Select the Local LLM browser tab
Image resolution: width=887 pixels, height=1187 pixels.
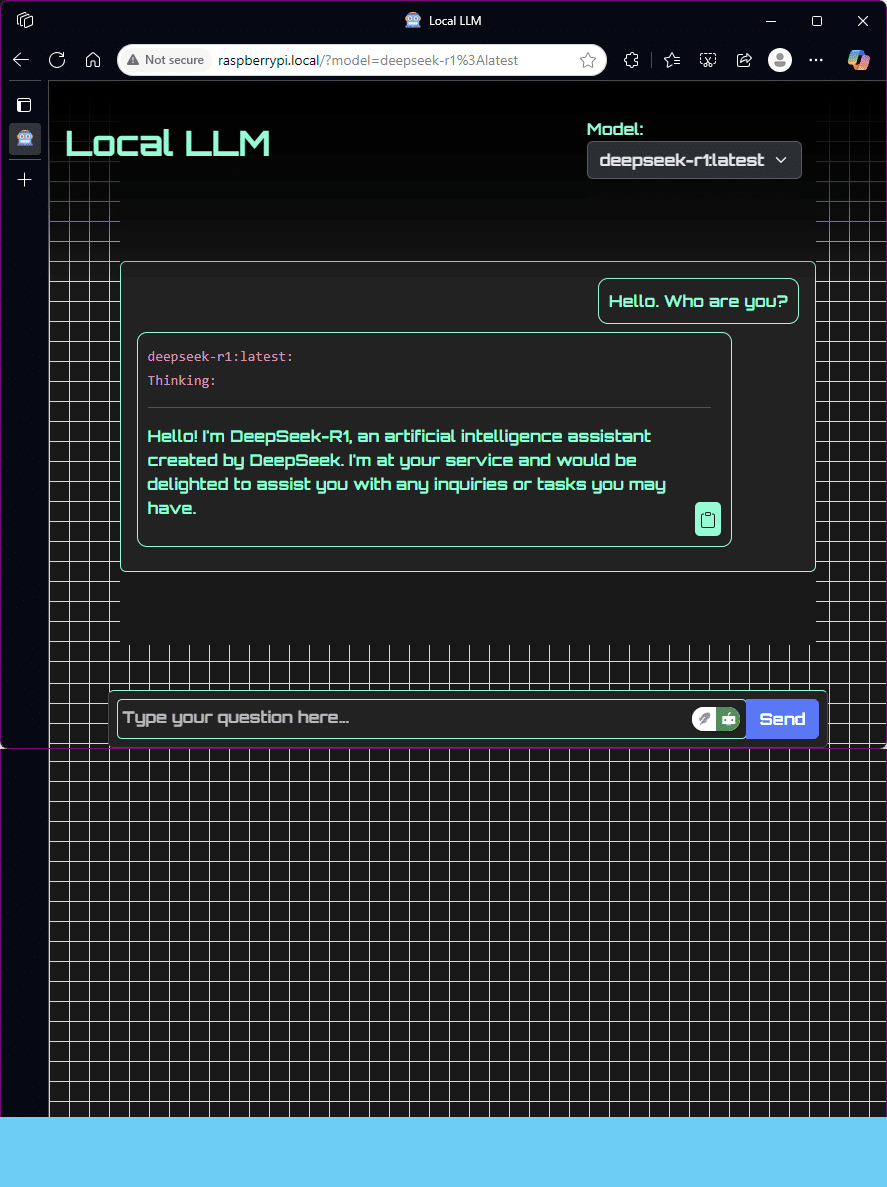pyautogui.click(x=443, y=20)
